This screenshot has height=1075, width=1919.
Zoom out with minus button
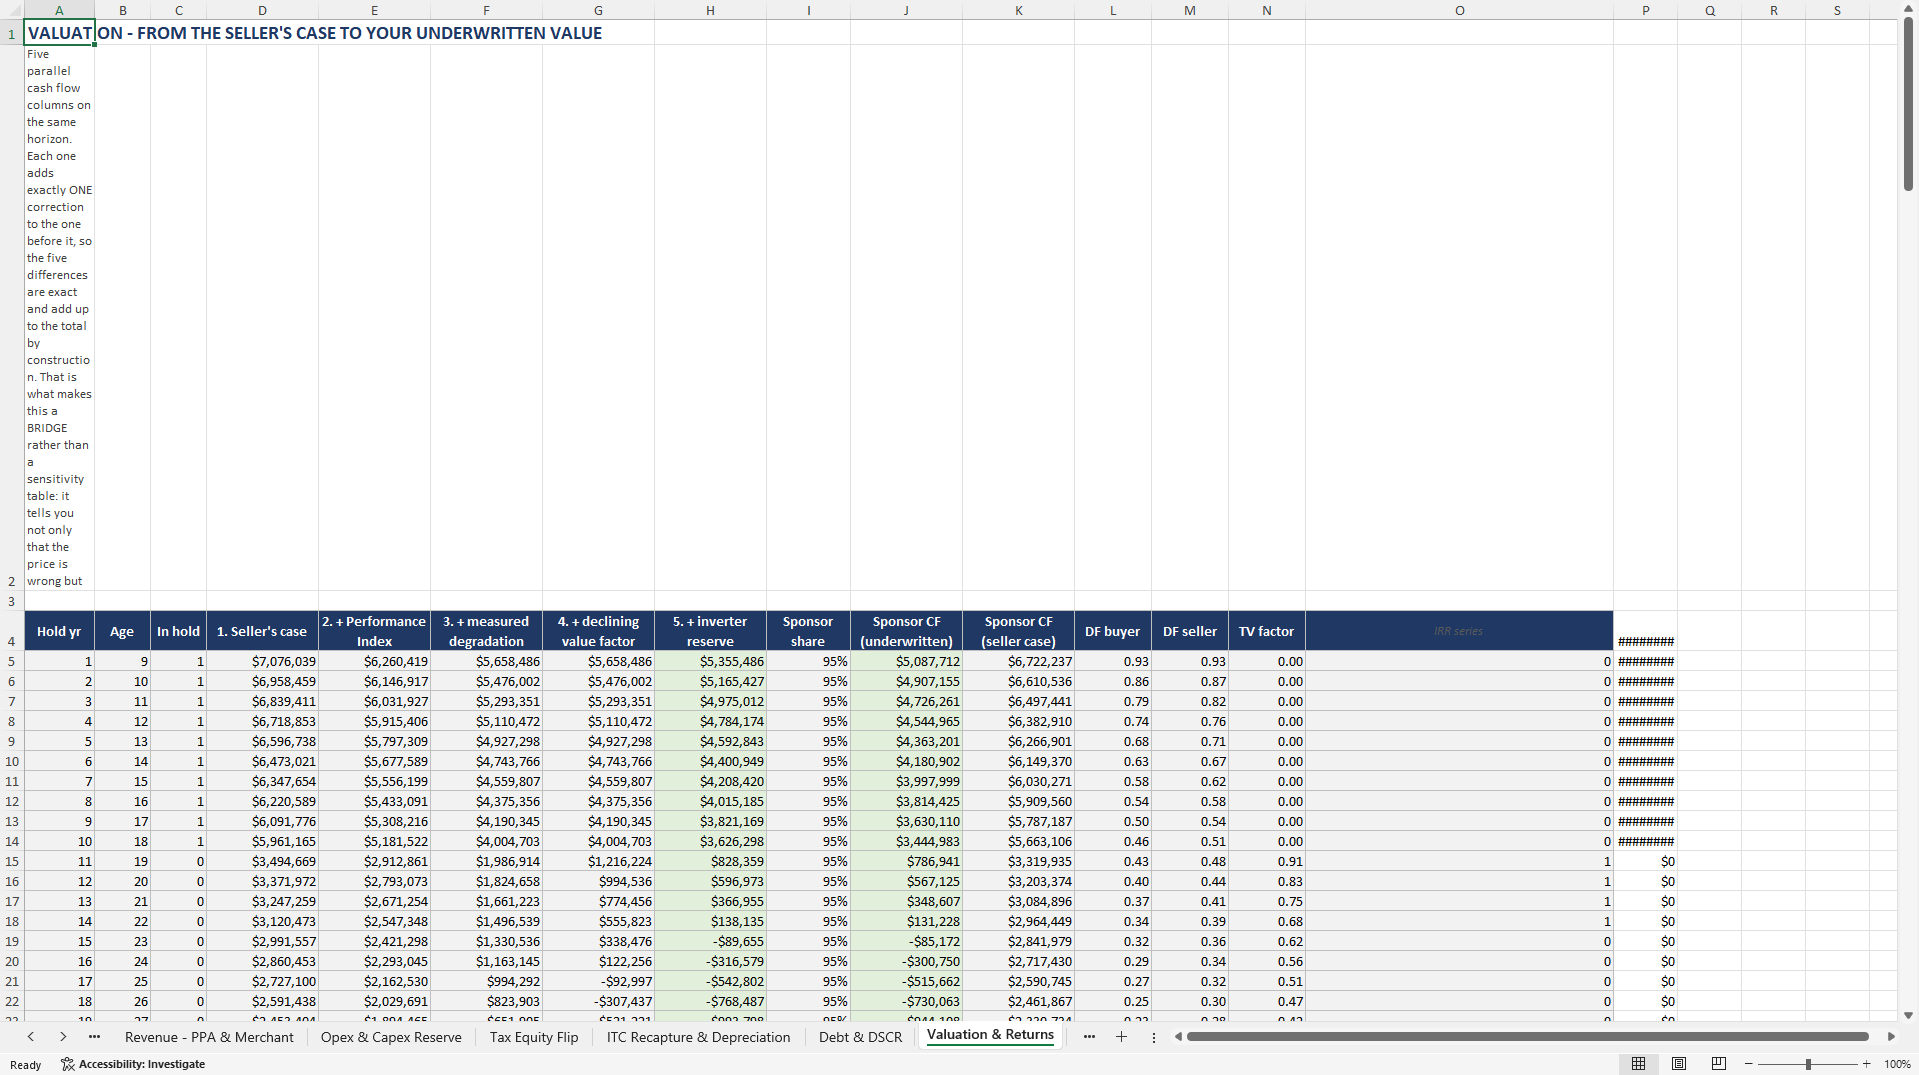1749,1064
